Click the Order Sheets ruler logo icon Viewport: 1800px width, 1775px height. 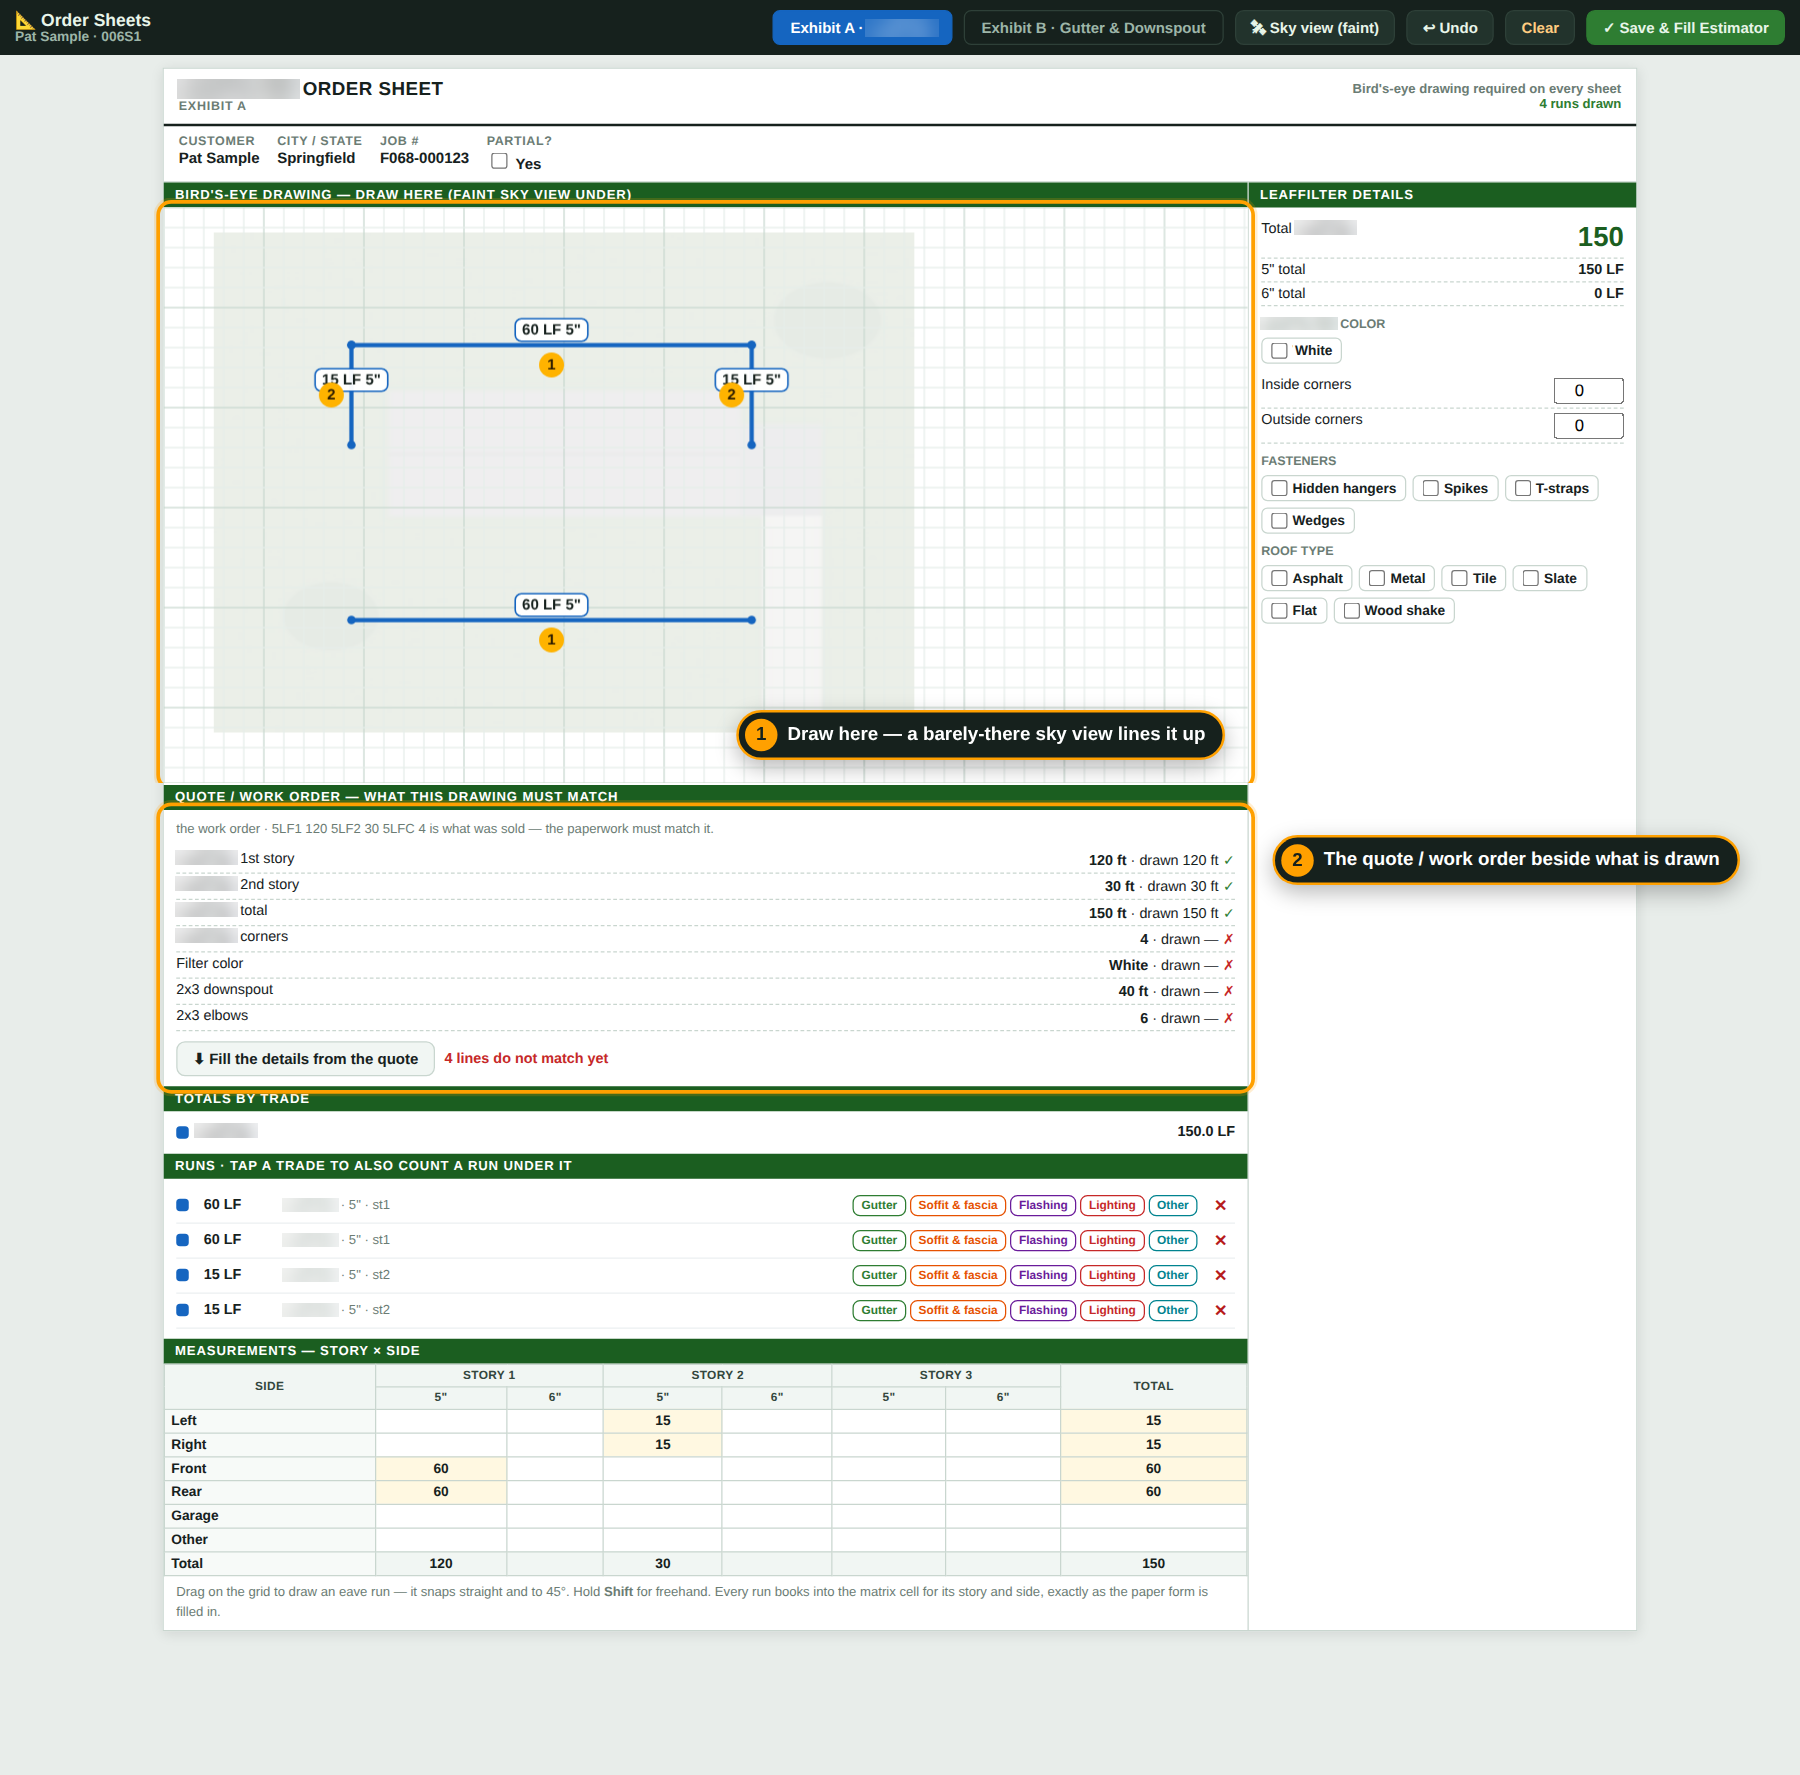(x=25, y=20)
